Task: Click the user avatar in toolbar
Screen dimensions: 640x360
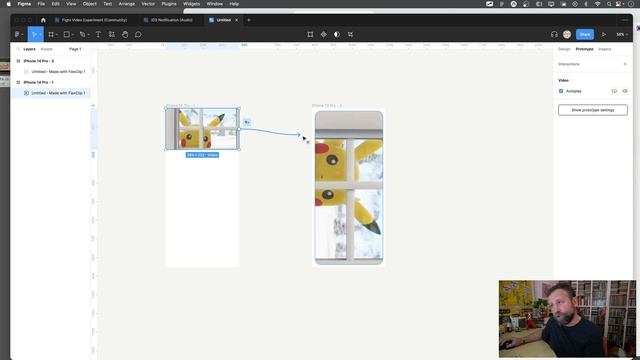Action: 567,35
